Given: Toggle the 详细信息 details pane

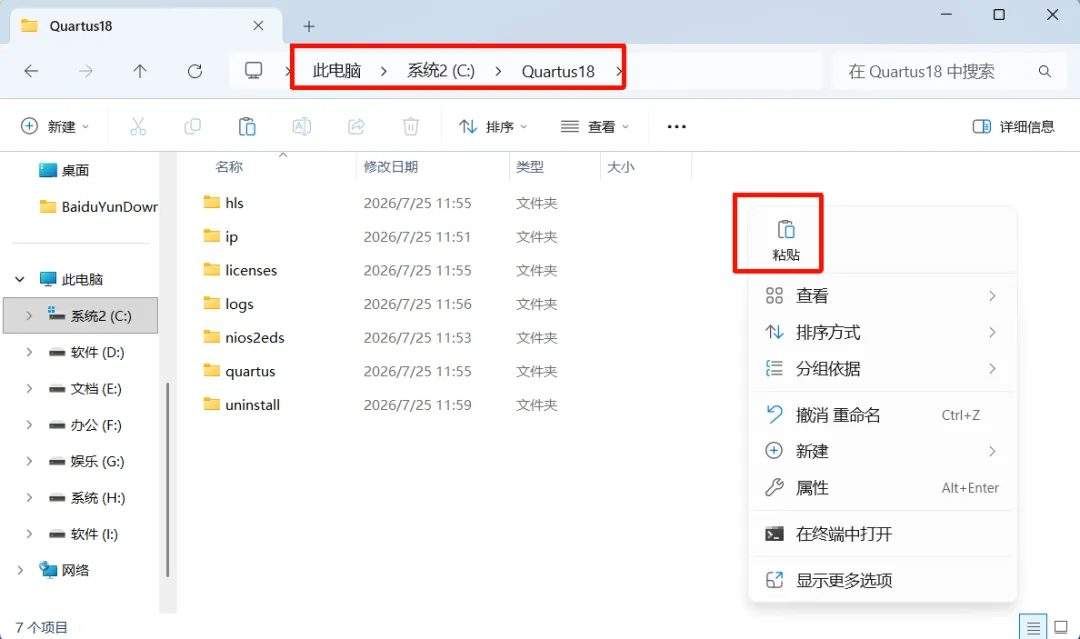Looking at the screenshot, I should 1013,127.
